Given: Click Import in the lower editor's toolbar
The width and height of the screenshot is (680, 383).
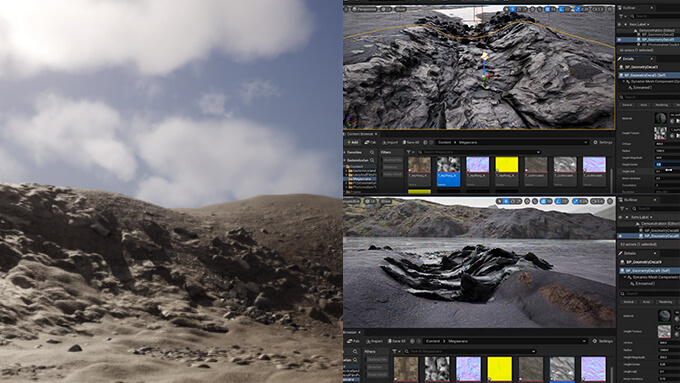Looking at the screenshot, I should (374, 341).
